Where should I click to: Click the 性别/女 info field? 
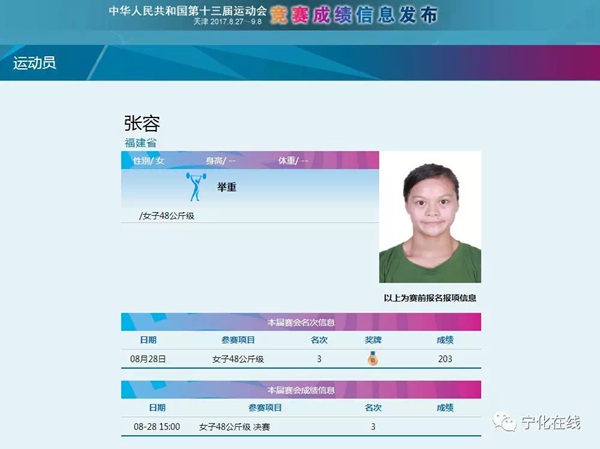point(148,160)
